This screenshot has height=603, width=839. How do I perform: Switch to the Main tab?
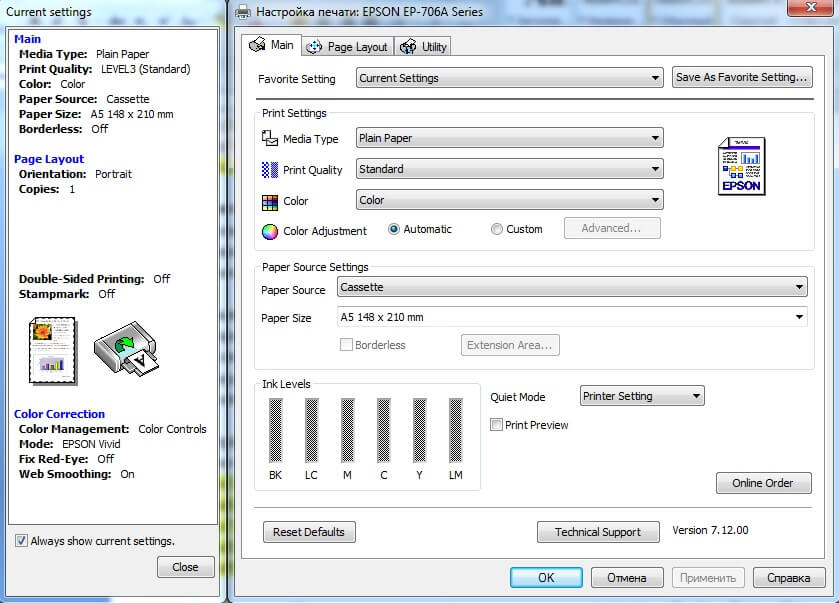click(271, 45)
